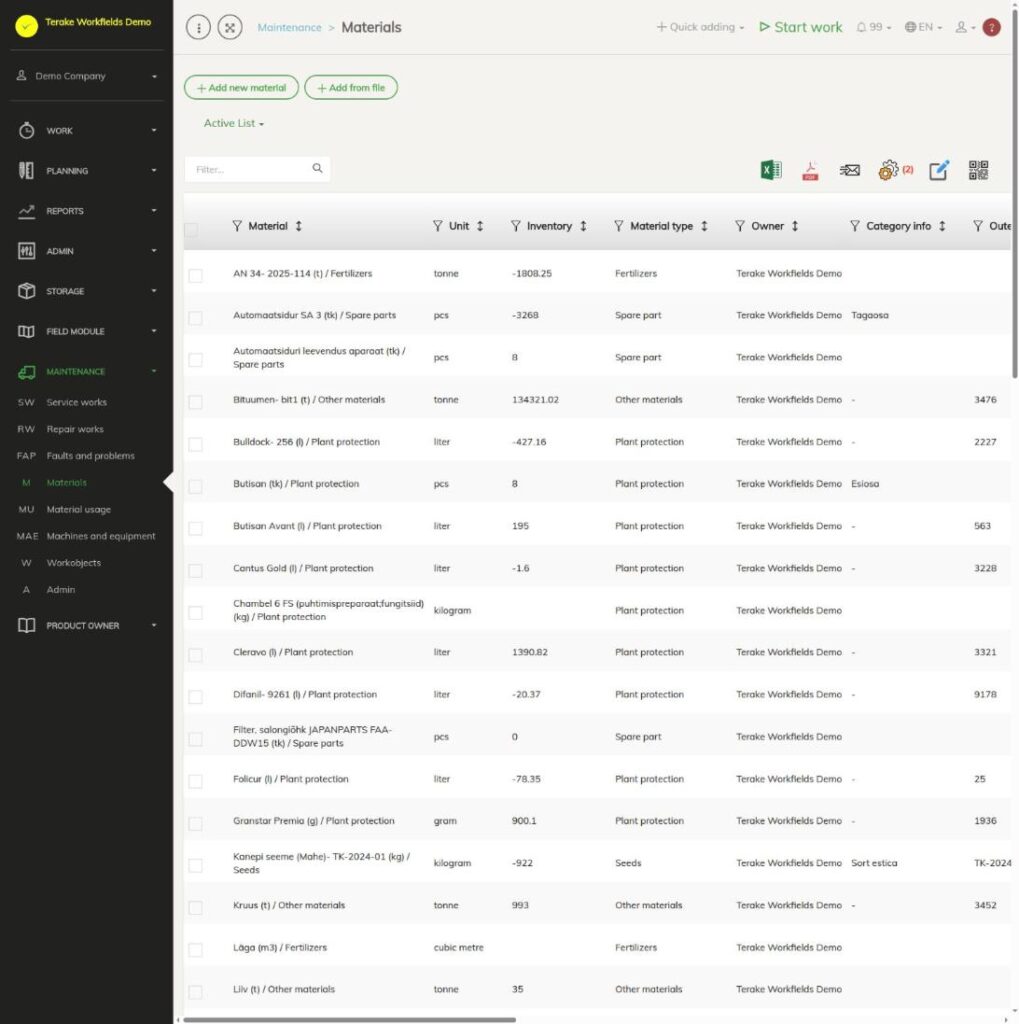Image resolution: width=1019 pixels, height=1024 pixels.
Task: Expand the Work sidebar section
Action: click(x=87, y=131)
